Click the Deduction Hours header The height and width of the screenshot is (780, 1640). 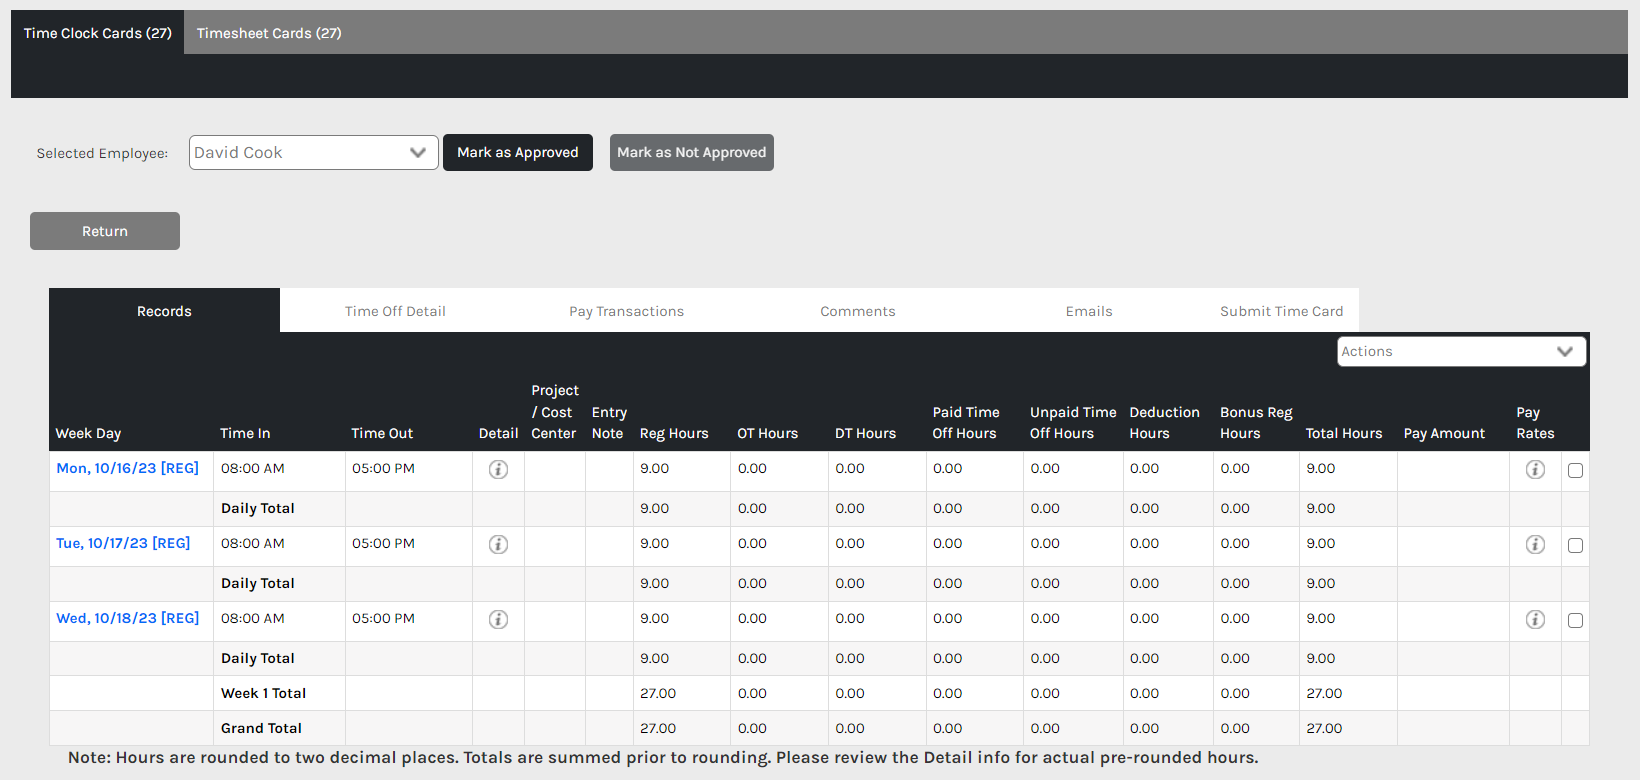(1164, 423)
